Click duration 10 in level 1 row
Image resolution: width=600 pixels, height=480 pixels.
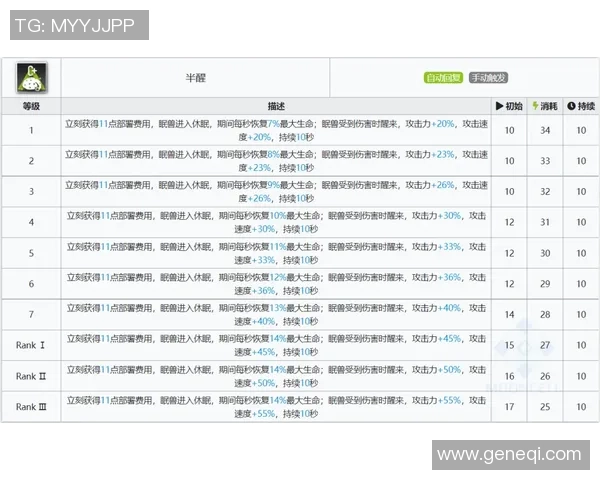click(581, 130)
